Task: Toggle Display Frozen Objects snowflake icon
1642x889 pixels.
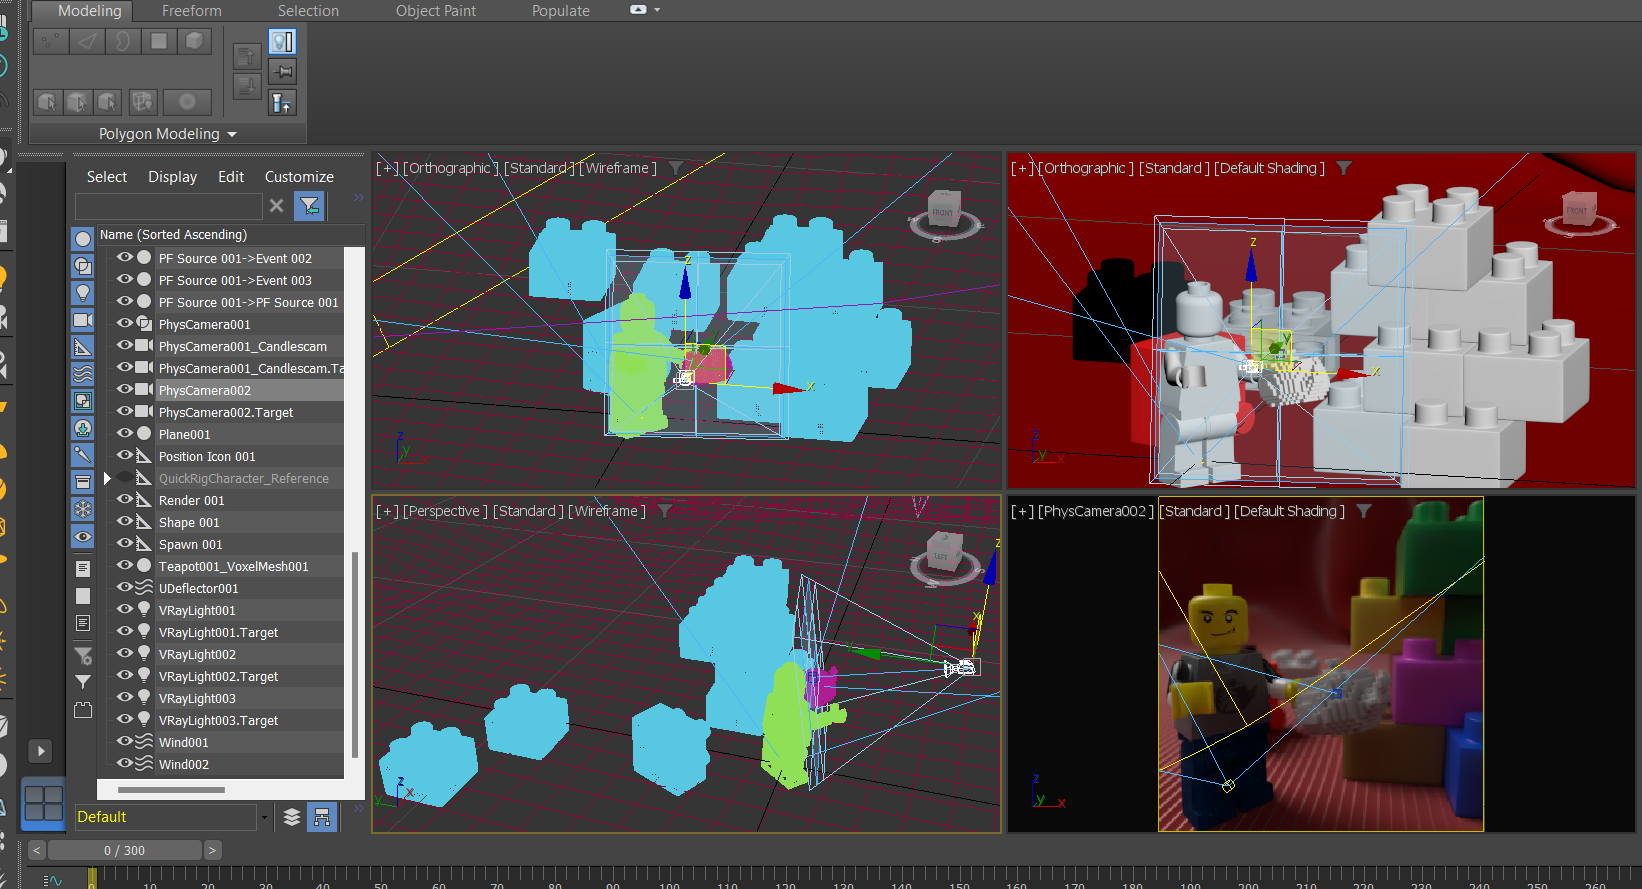Action: click(x=83, y=509)
